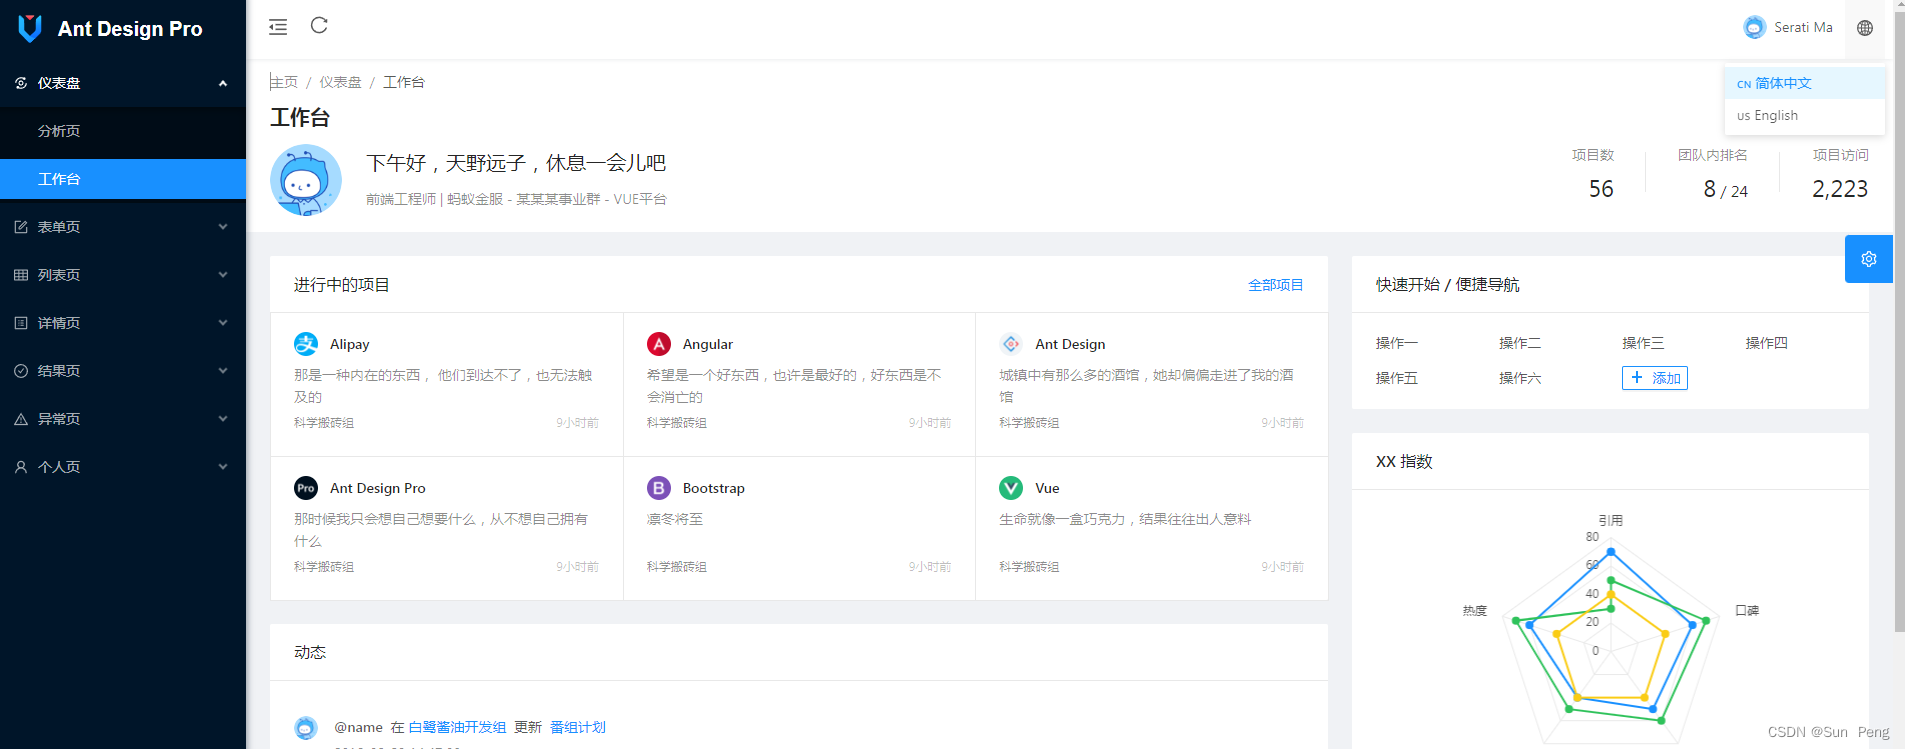Click the 添加 add button
The image size is (1905, 749).
point(1655,378)
